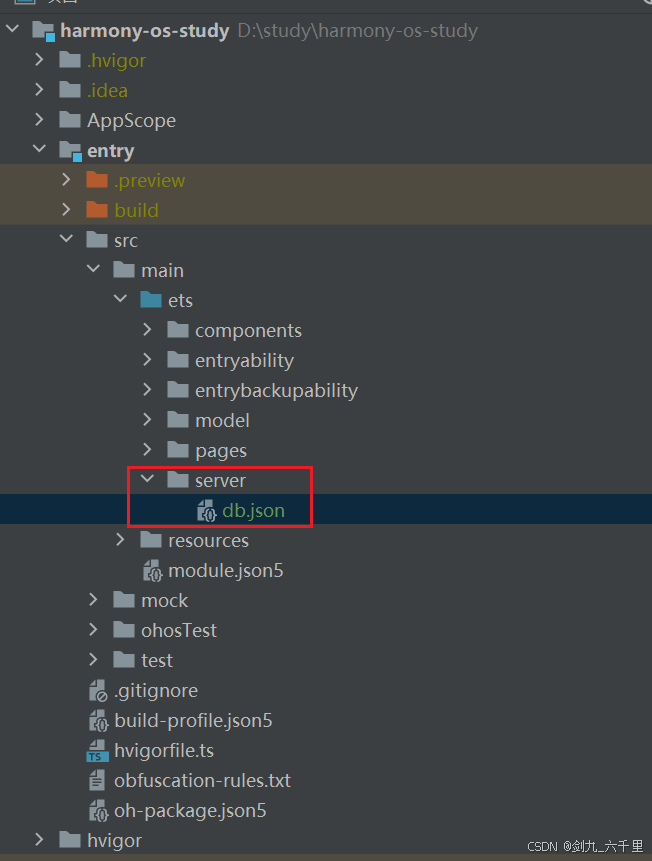652x861 pixels.
Task: Click the orange .preview folder icon
Action: point(97,180)
